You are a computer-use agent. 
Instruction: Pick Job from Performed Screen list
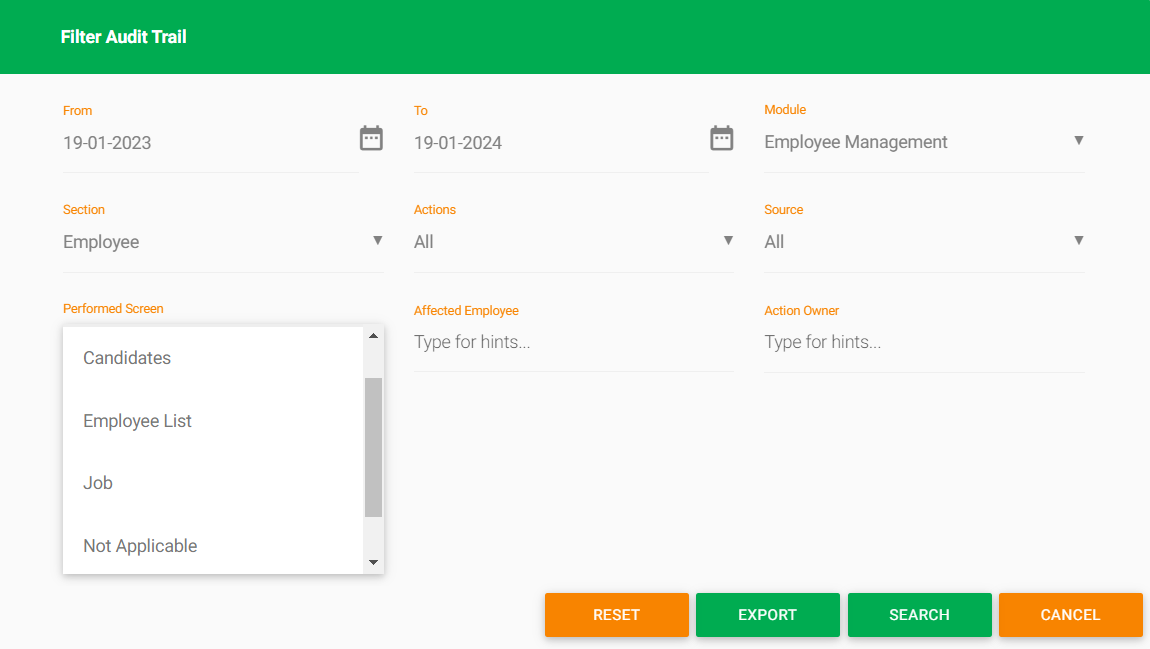(213, 483)
